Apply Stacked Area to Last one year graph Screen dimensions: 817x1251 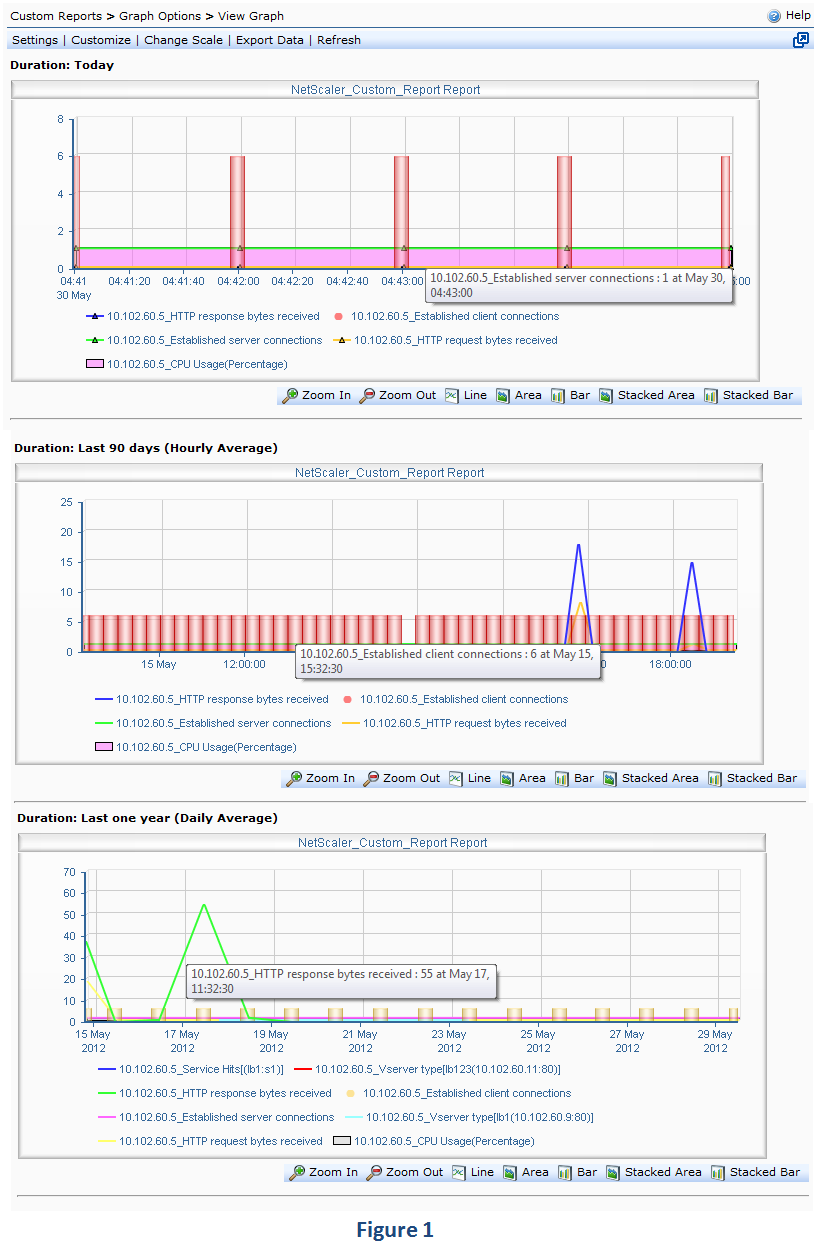(654, 1172)
